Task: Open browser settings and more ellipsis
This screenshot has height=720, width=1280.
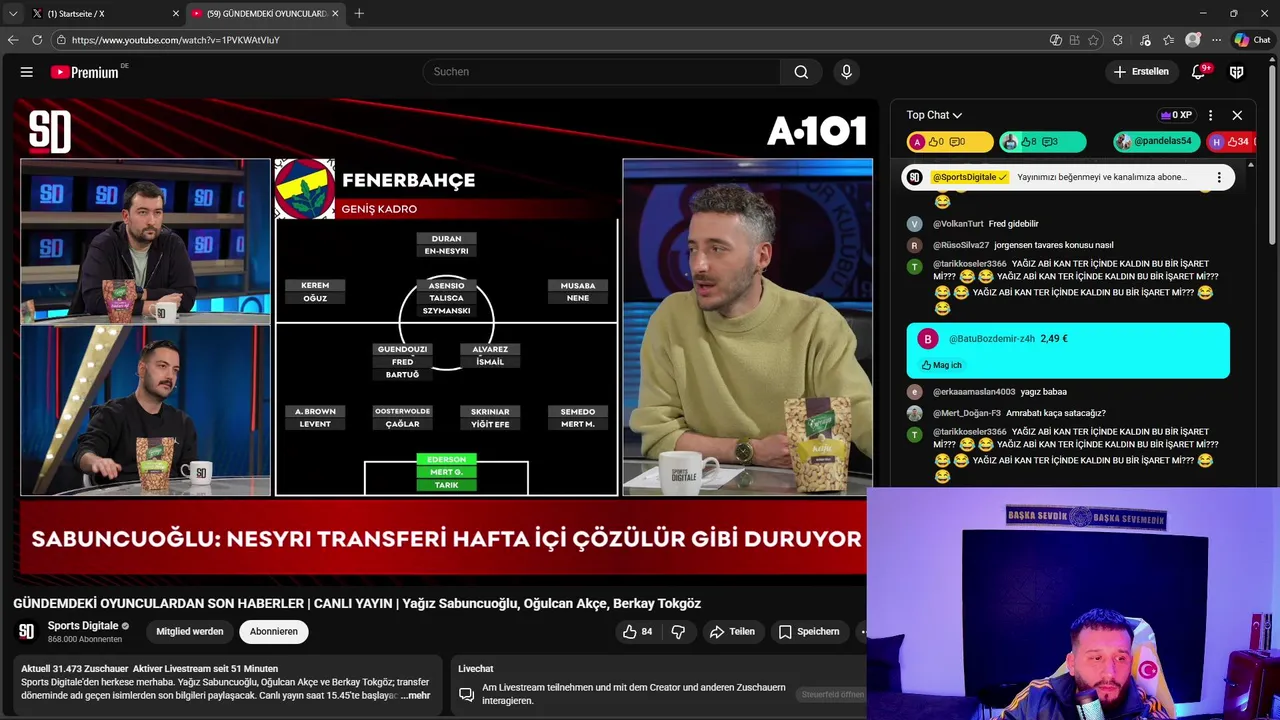Action: (1216, 40)
